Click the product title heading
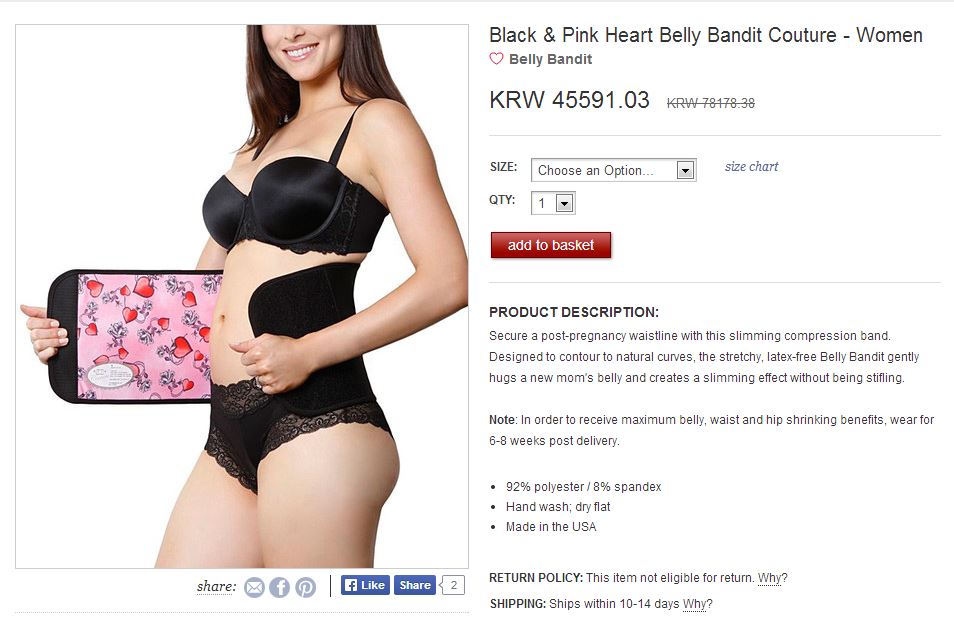Viewport: 954px width, 619px height. click(706, 35)
